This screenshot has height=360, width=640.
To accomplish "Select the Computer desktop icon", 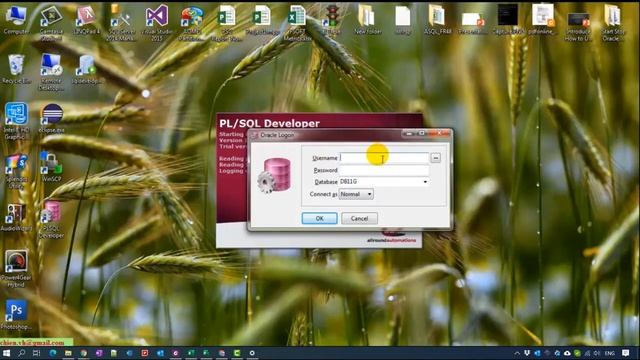I will click(x=16, y=20).
